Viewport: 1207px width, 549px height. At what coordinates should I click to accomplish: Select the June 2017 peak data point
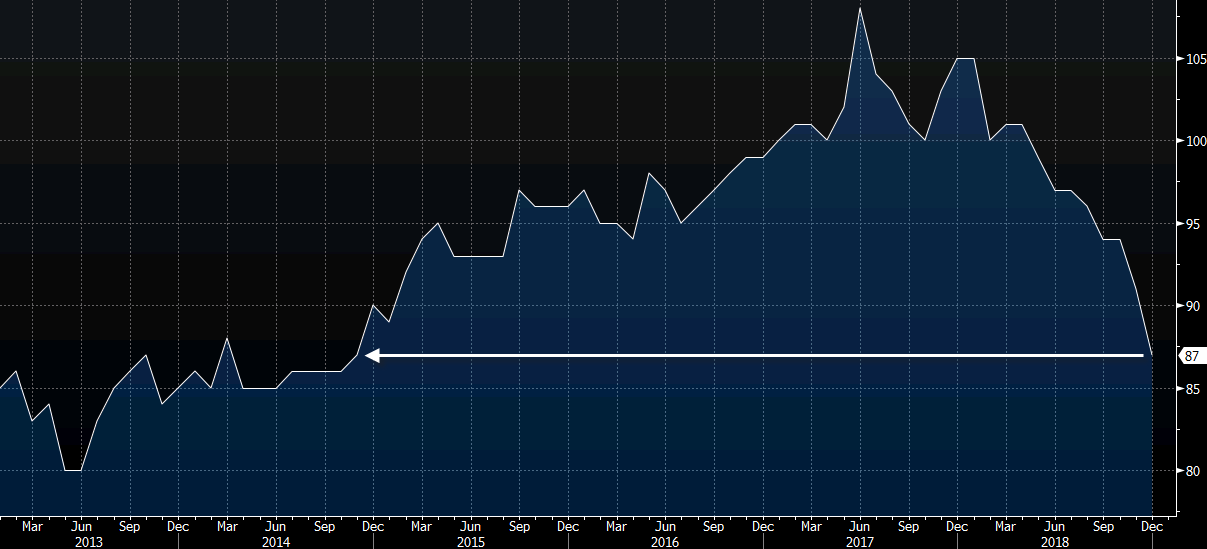click(x=860, y=9)
